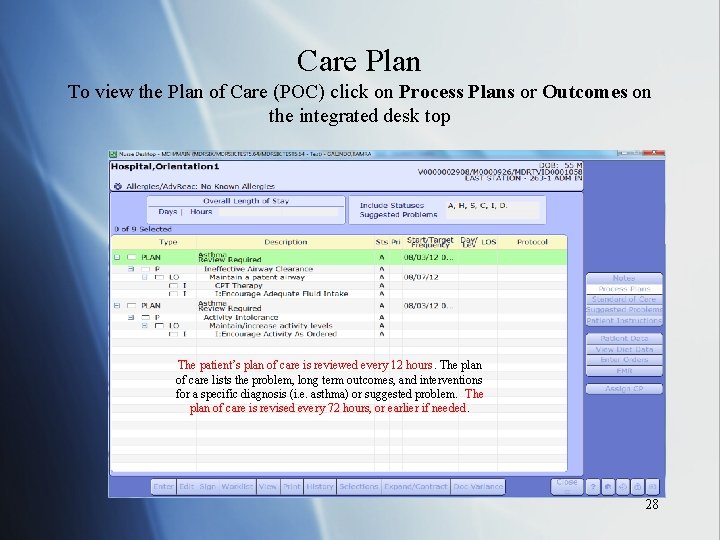Click View Diet Data button

pyautogui.click(x=624, y=349)
